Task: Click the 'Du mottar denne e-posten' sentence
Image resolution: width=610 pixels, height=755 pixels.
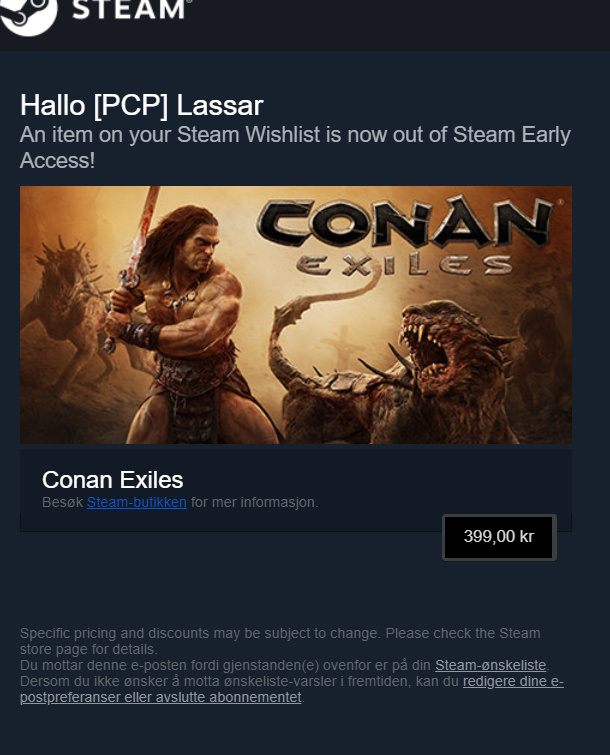Action: [x=285, y=665]
